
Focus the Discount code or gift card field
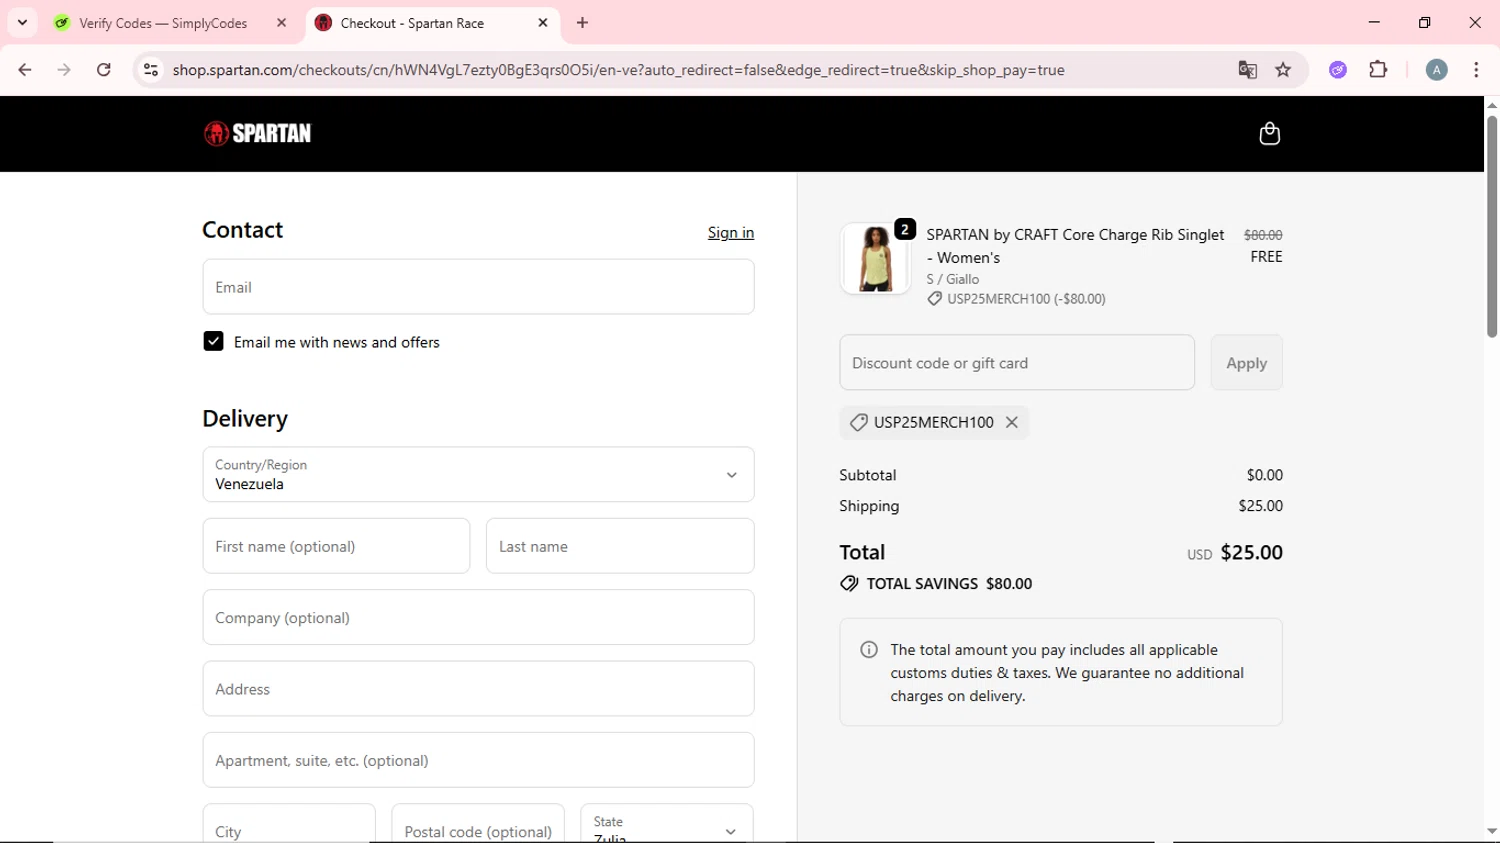tap(1016, 363)
